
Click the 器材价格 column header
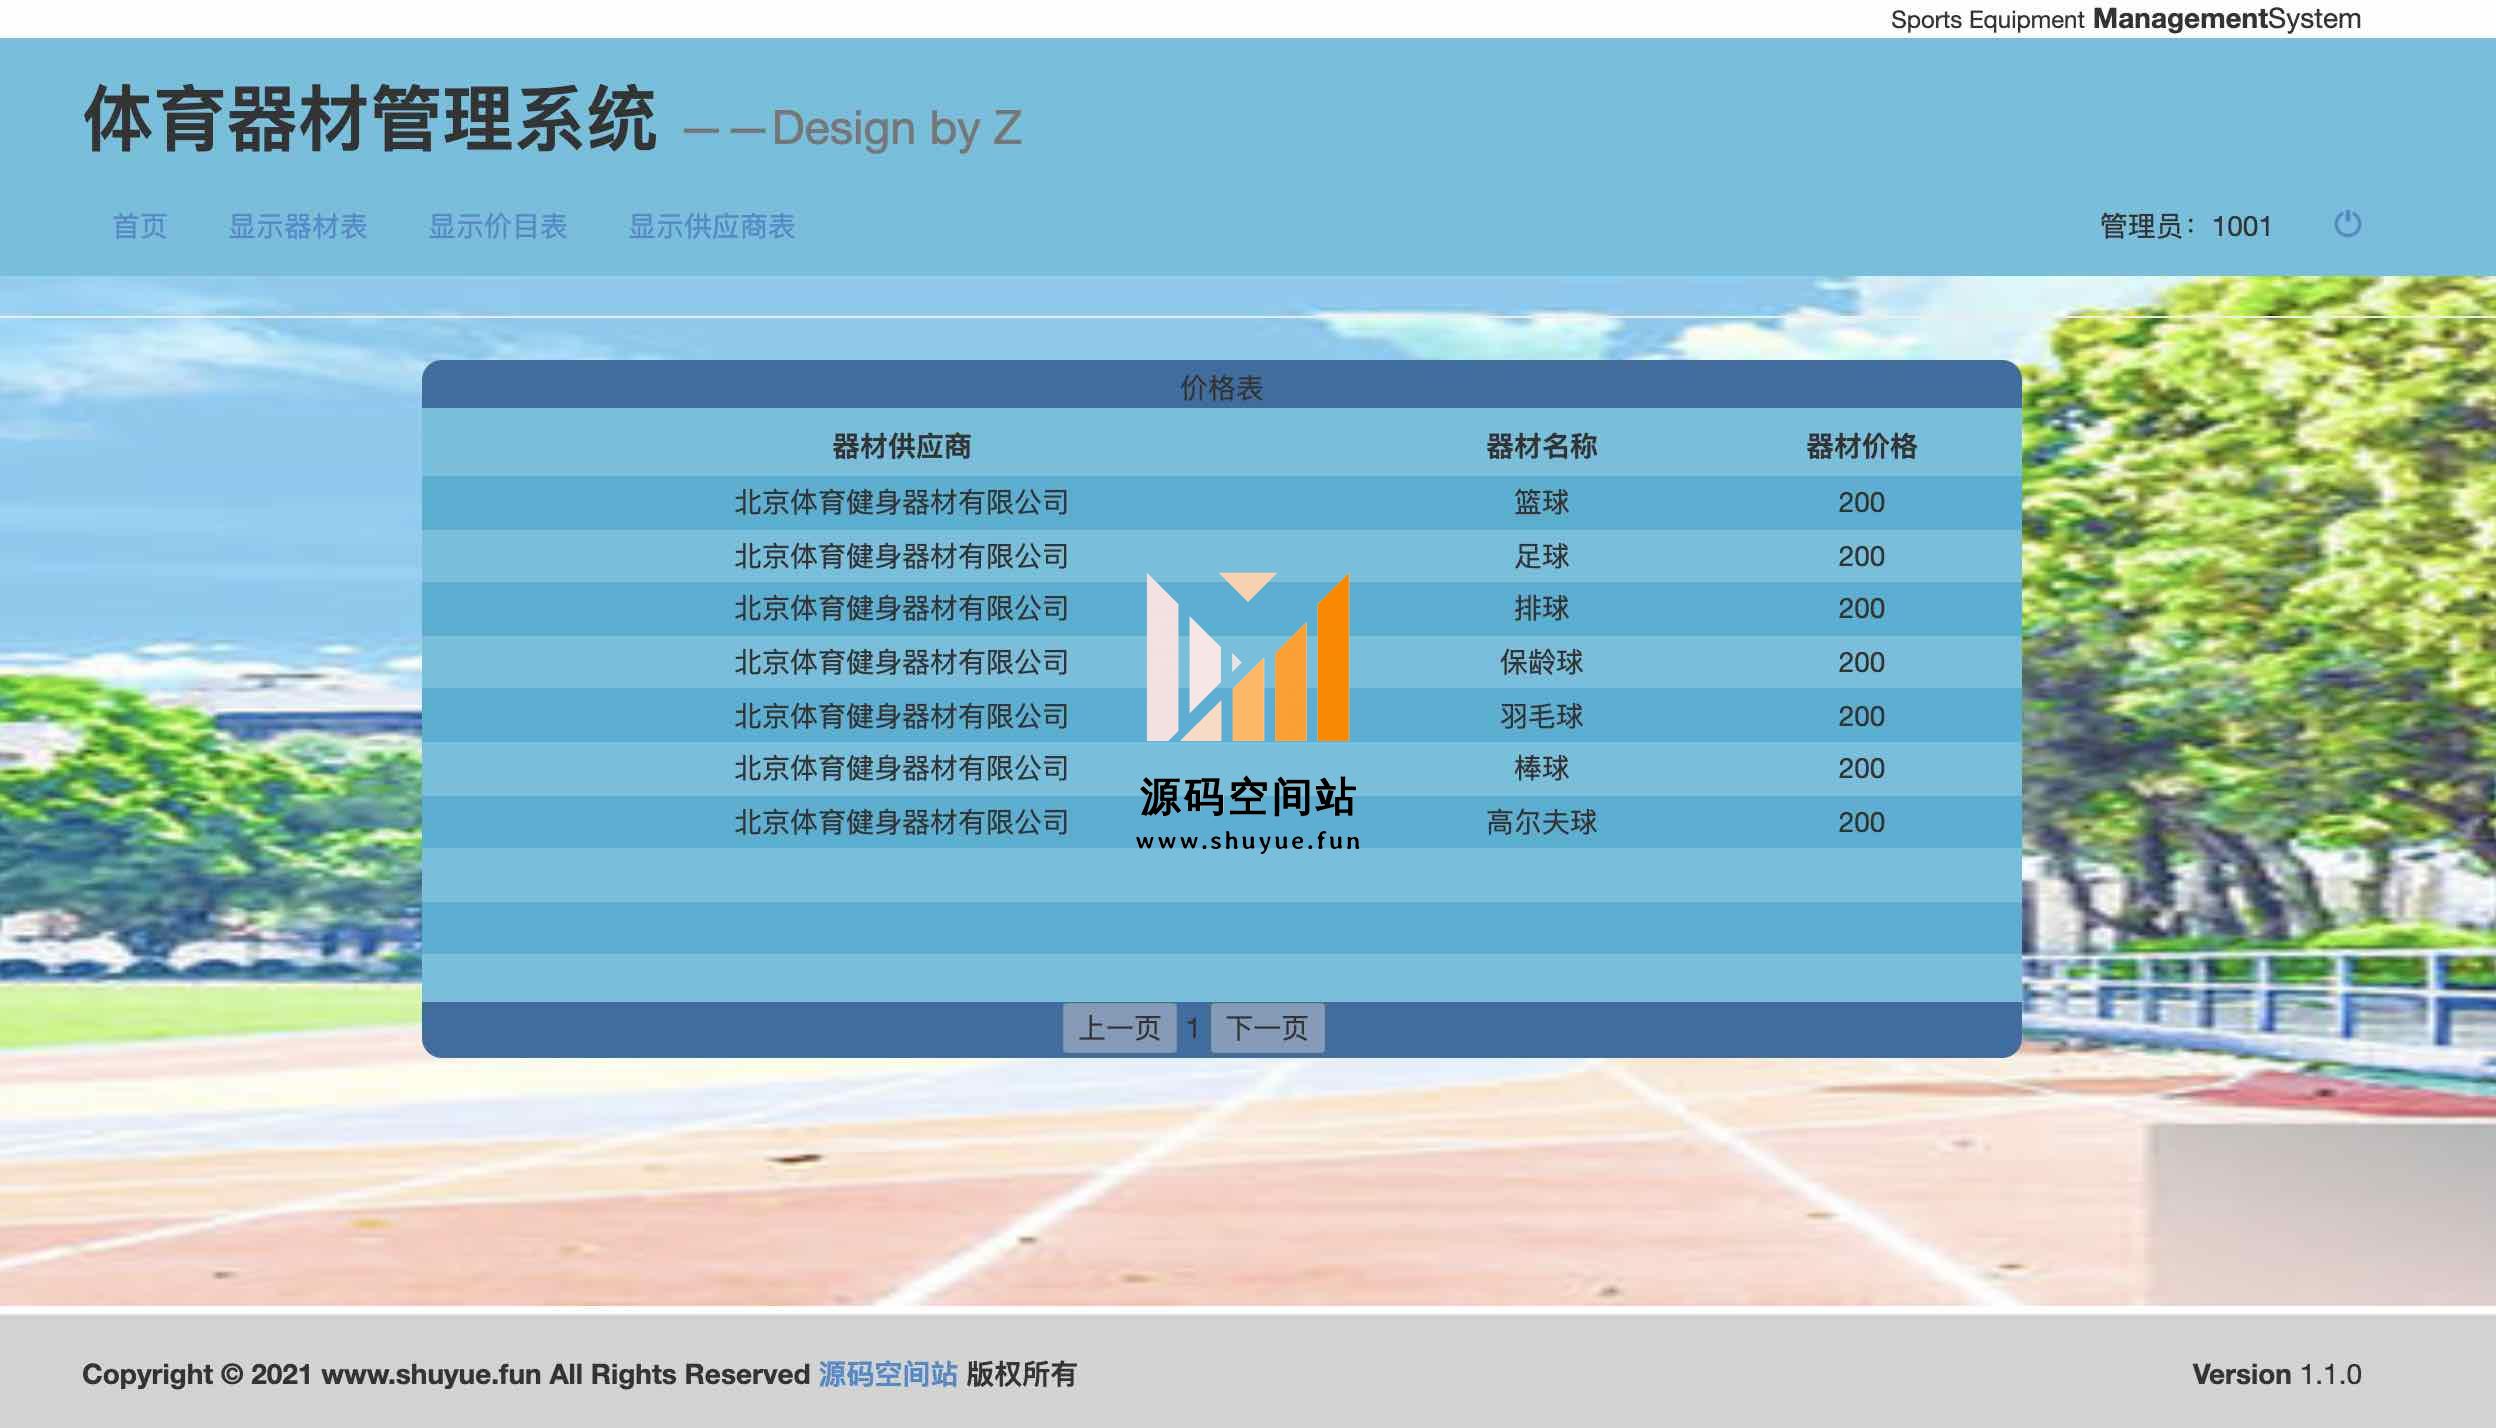click(1861, 446)
